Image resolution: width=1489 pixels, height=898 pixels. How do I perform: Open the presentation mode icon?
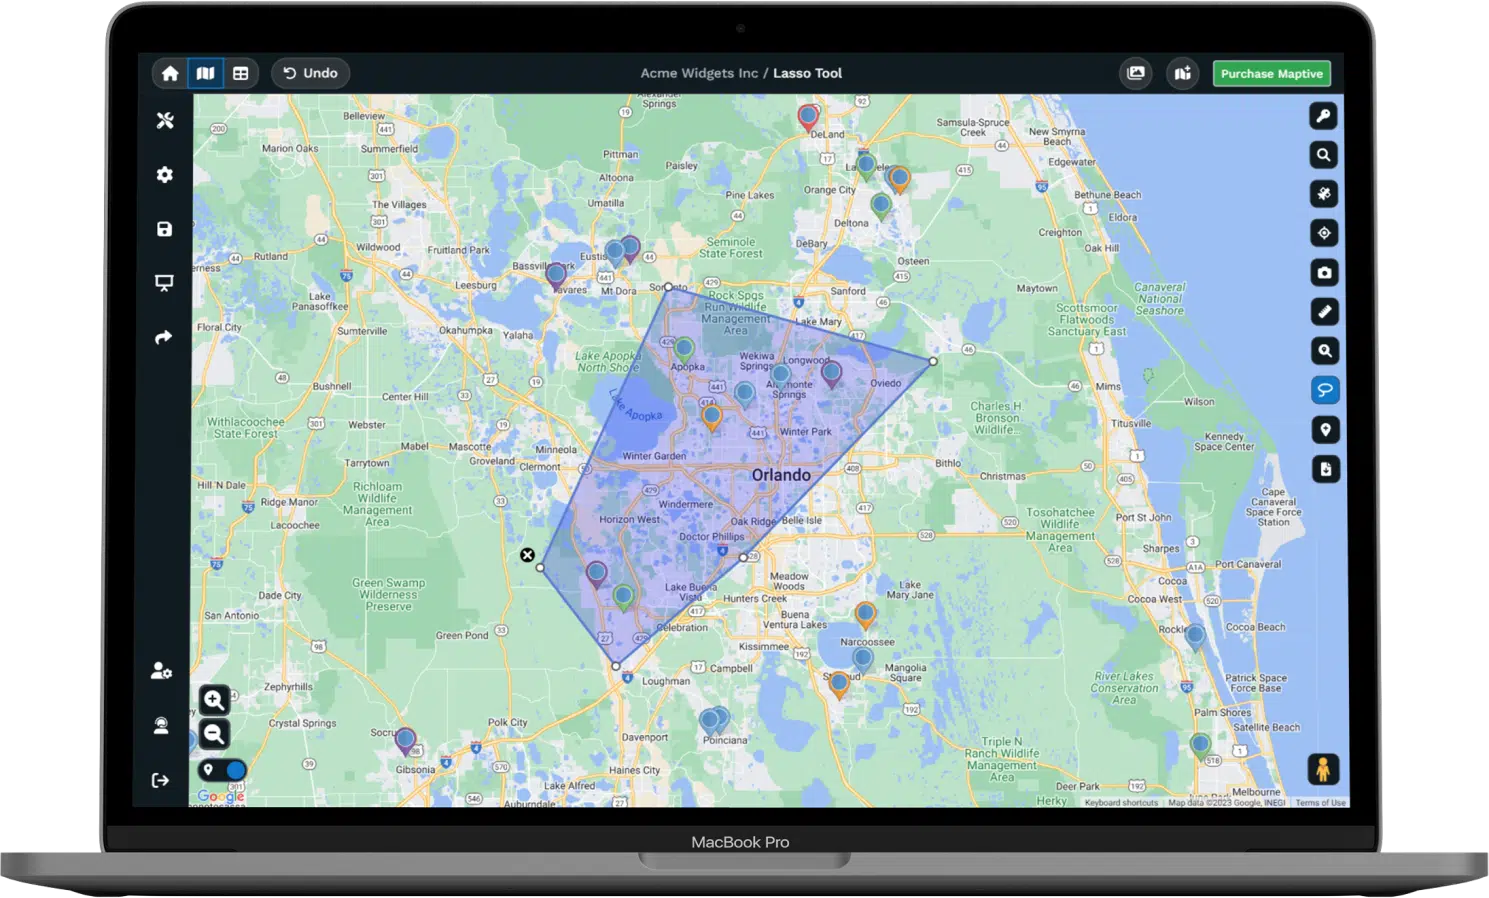coord(165,283)
